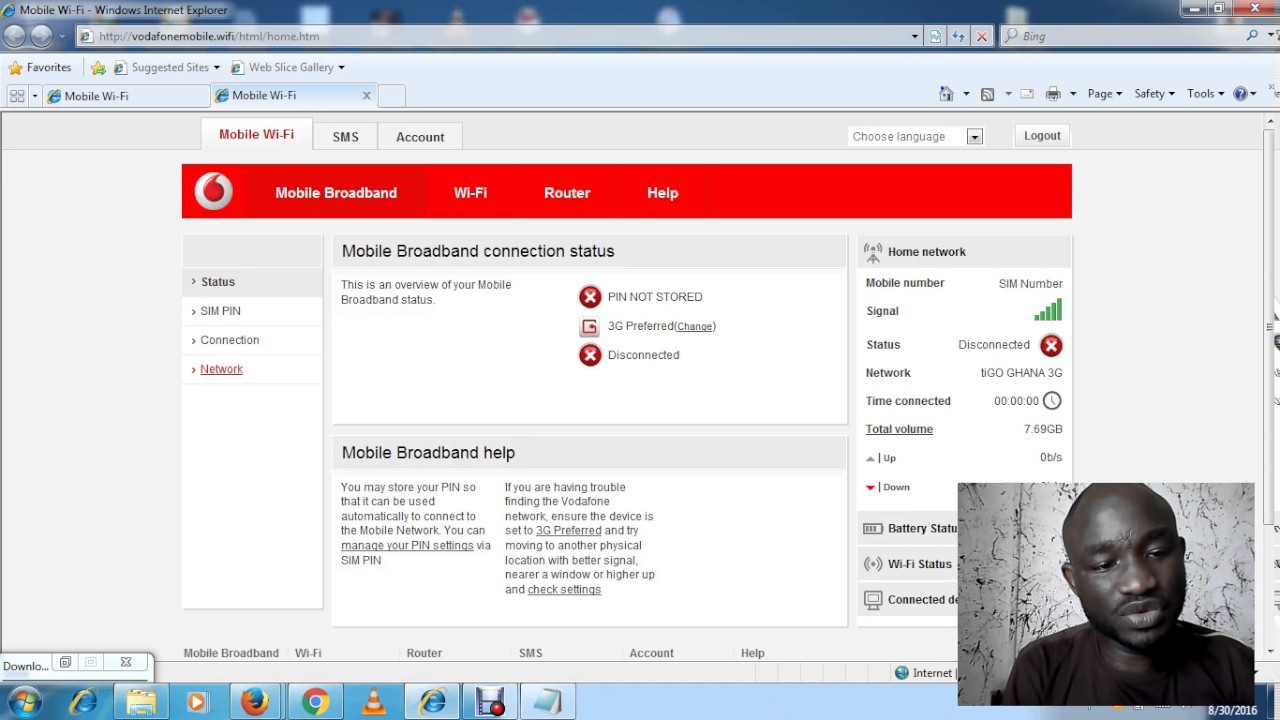
Task: Click the Add to Favorites Bar icon
Action: 98,67
